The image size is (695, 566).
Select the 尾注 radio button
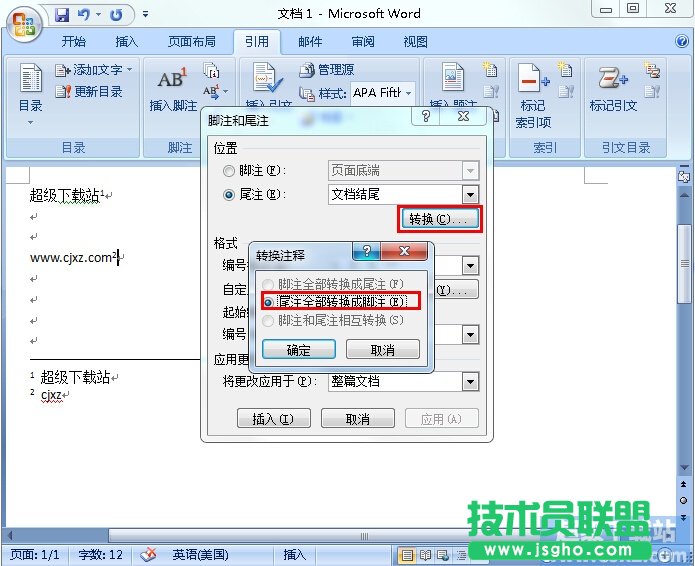coord(230,195)
